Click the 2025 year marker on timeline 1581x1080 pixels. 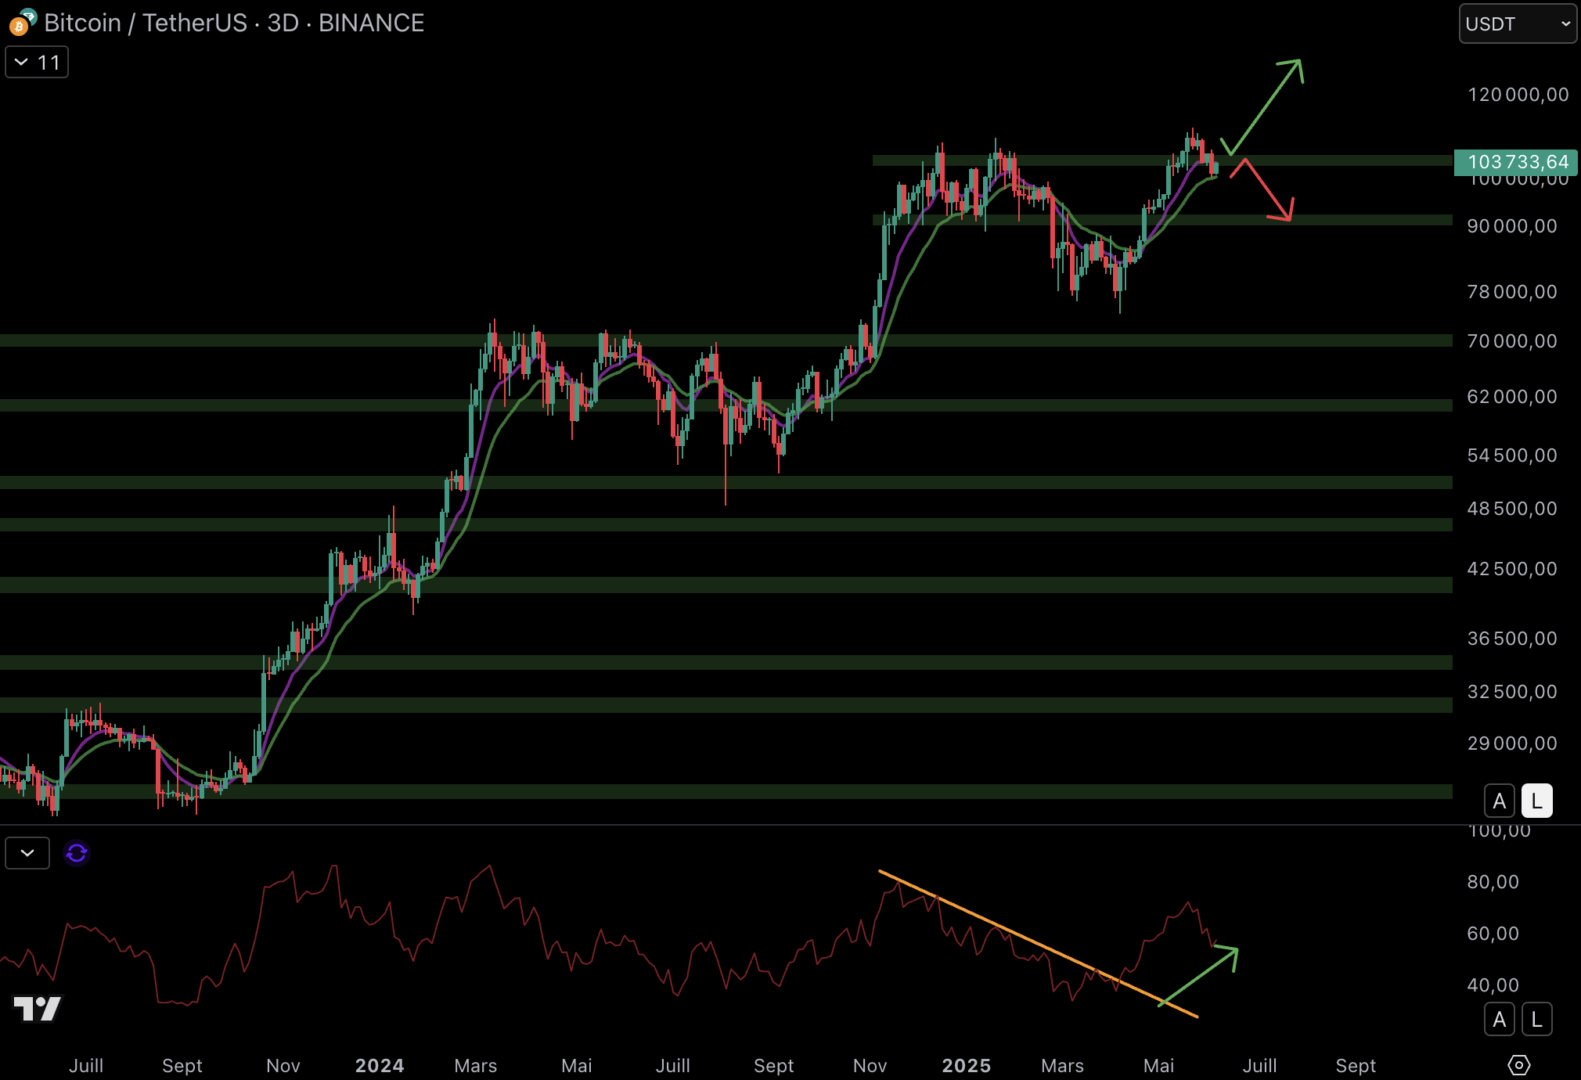966,1066
